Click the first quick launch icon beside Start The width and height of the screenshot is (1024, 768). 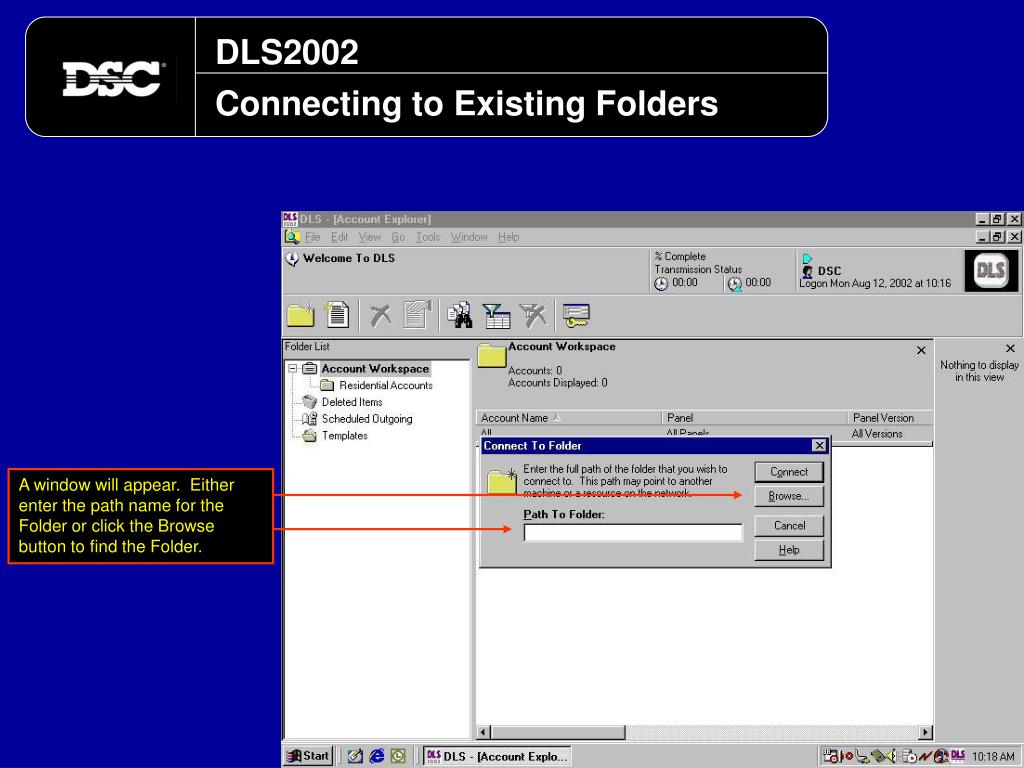tap(355, 756)
